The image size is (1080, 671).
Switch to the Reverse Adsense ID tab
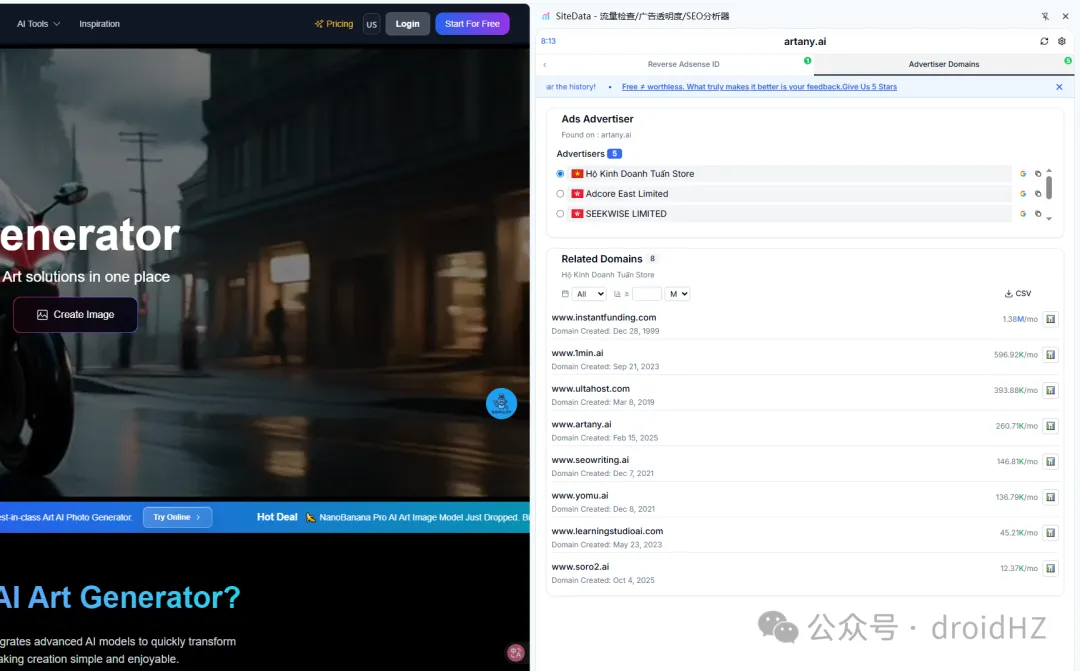683,64
